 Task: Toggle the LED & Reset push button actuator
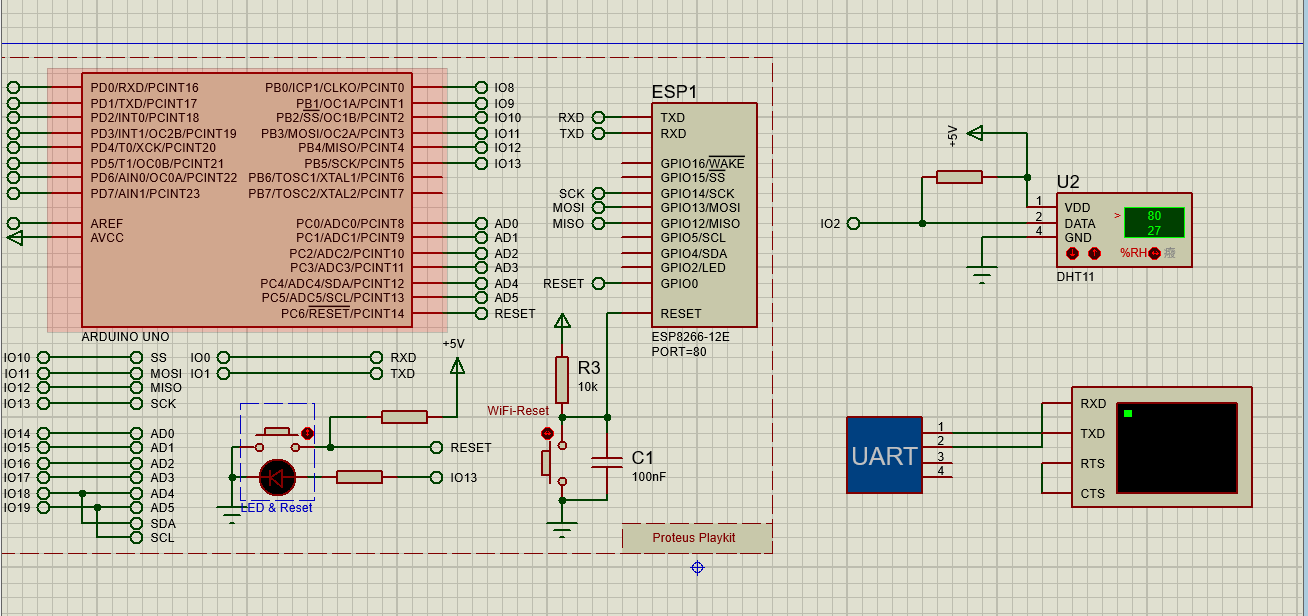307,433
